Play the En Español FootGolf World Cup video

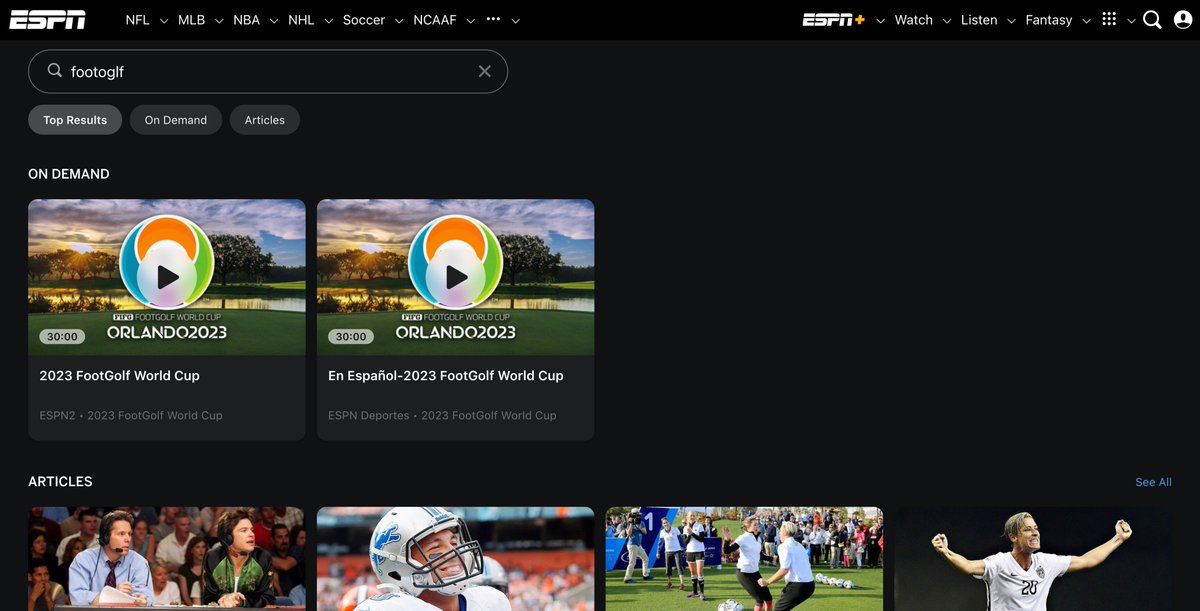click(456, 277)
